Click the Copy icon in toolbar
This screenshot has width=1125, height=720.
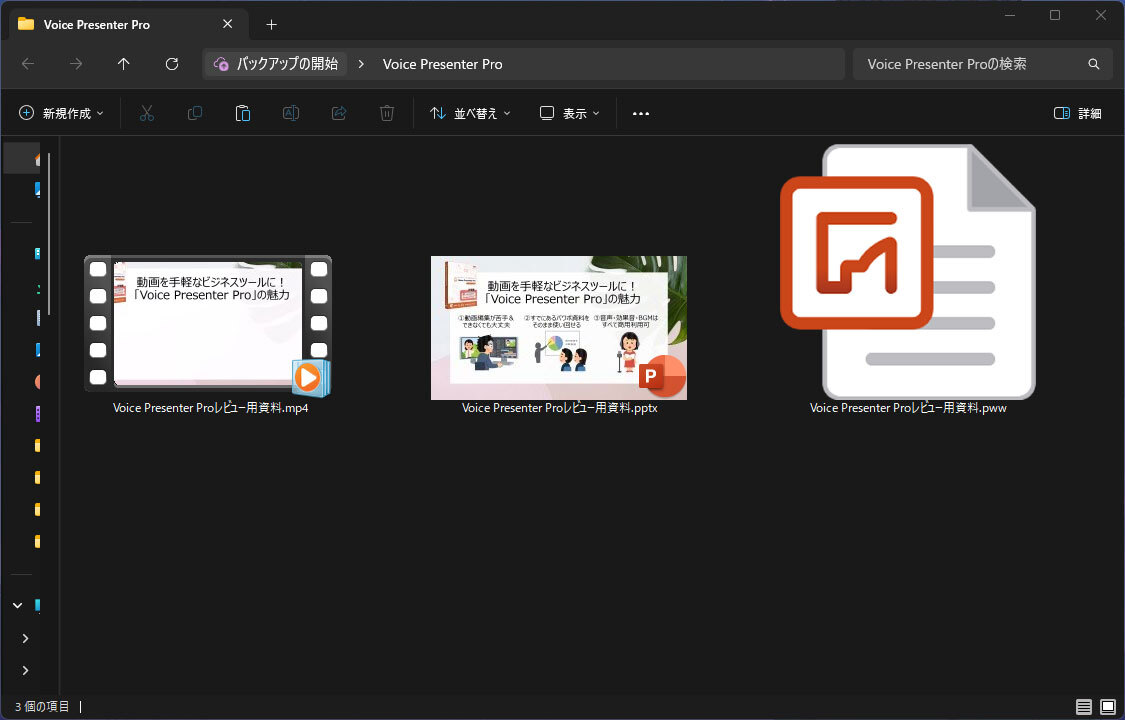195,113
